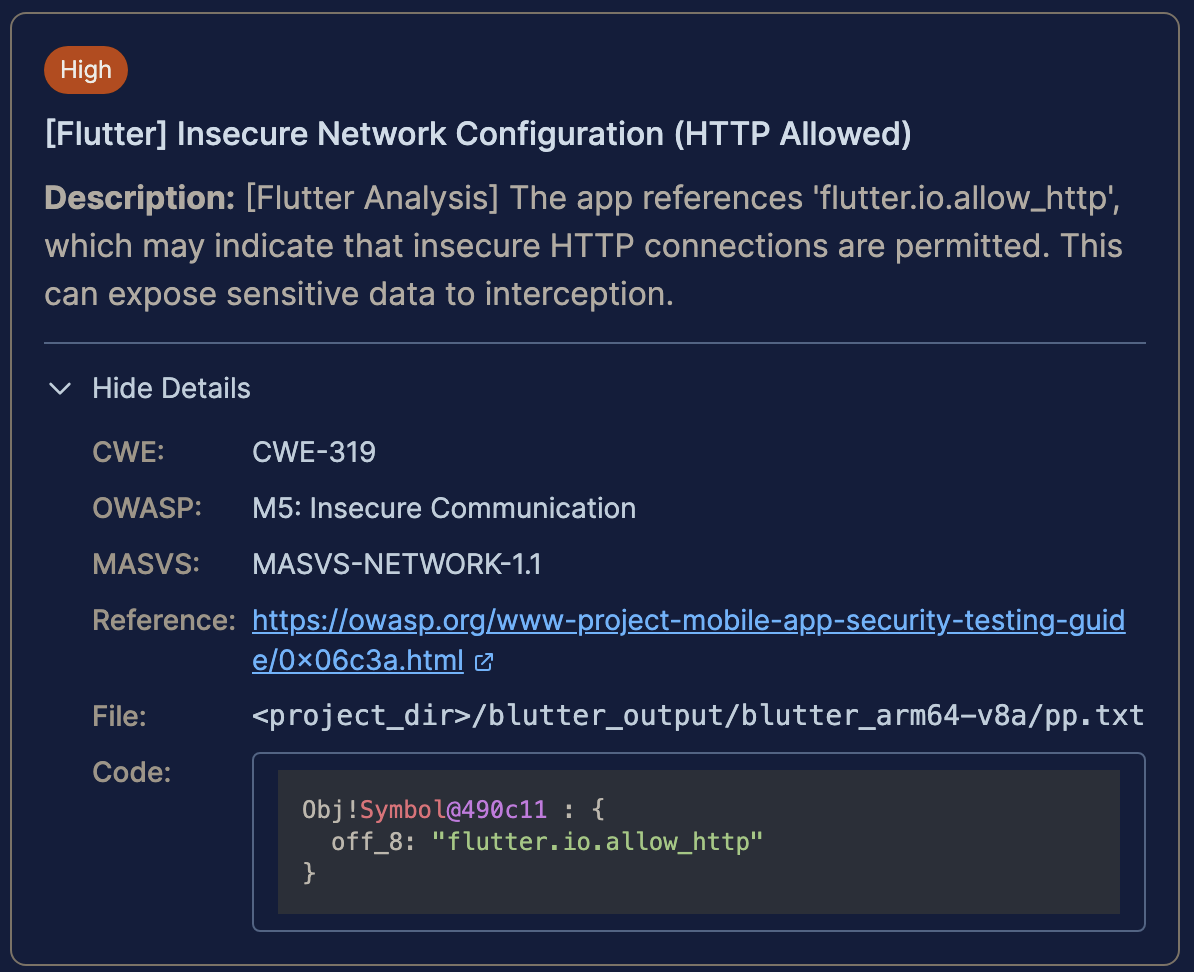Select the Insecure Network Configuration finding title
The width and height of the screenshot is (1194, 972).
[x=478, y=134]
